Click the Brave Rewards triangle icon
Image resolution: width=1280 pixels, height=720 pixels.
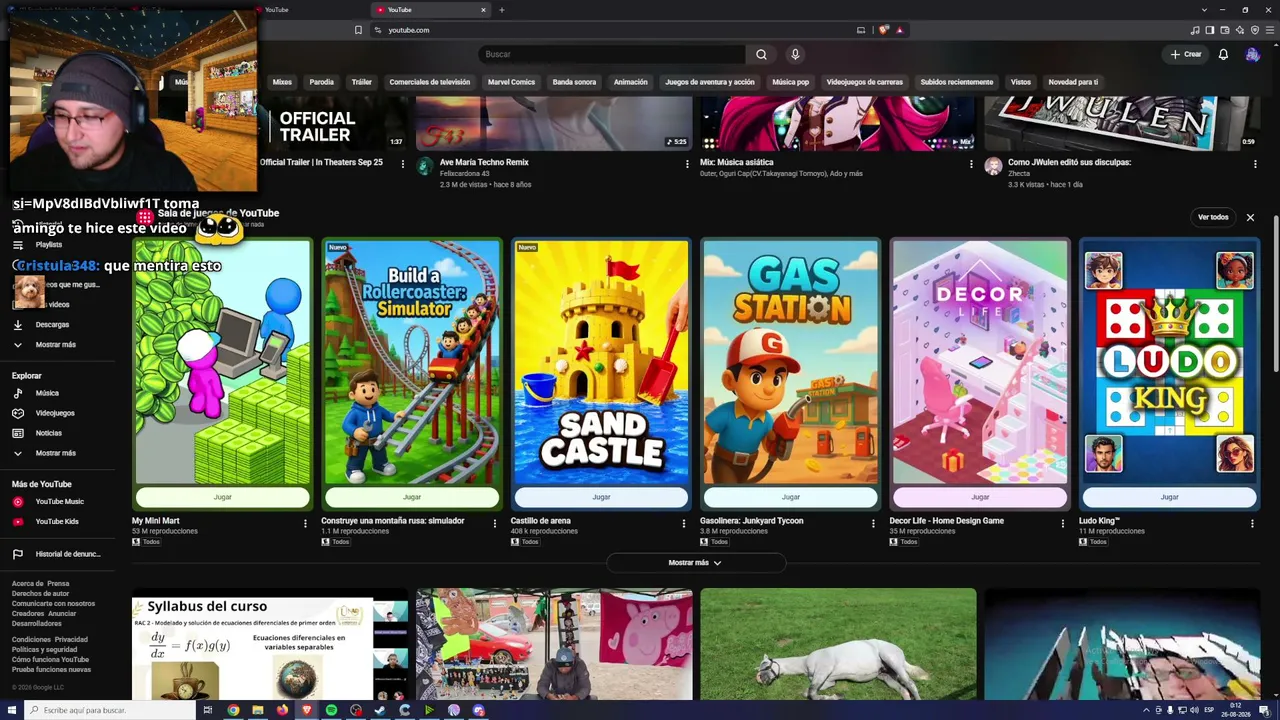pyautogui.click(x=899, y=30)
